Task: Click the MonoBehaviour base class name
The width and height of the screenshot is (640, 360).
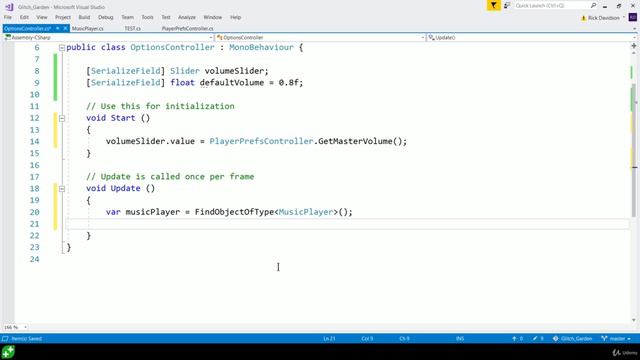Action: coord(261,47)
